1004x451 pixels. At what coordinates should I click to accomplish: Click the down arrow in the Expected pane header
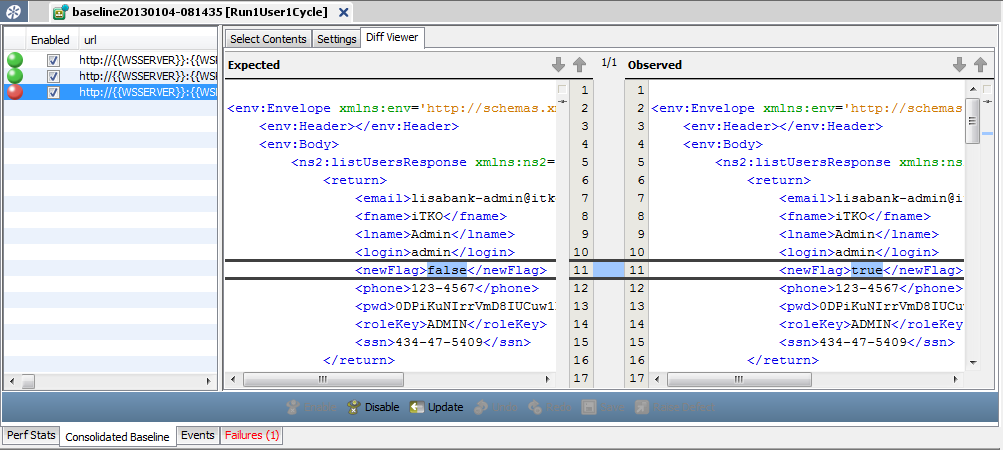[558, 65]
